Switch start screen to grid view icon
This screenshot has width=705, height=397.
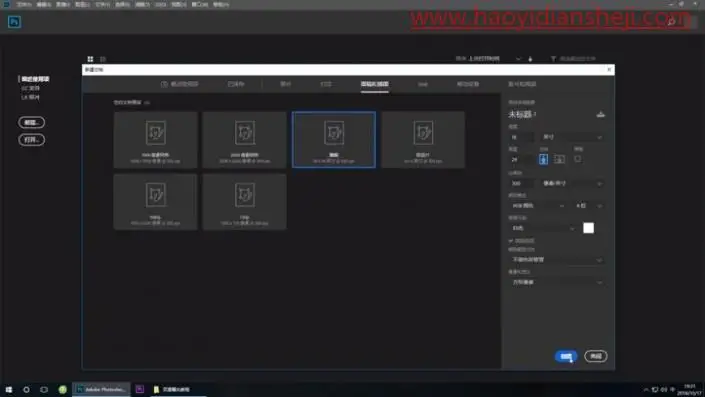pyautogui.click(x=90, y=59)
